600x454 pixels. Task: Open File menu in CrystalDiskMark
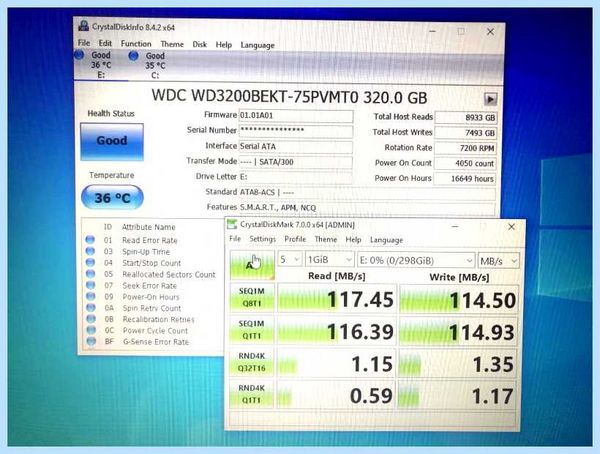click(x=235, y=239)
